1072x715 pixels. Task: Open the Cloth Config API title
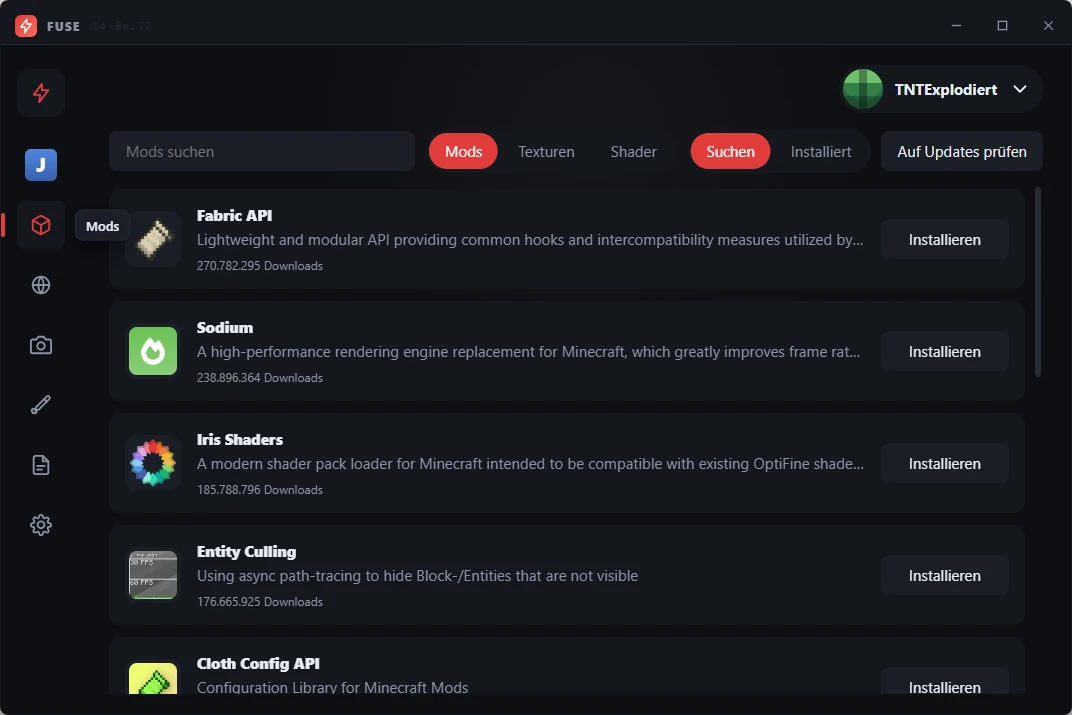click(258, 664)
